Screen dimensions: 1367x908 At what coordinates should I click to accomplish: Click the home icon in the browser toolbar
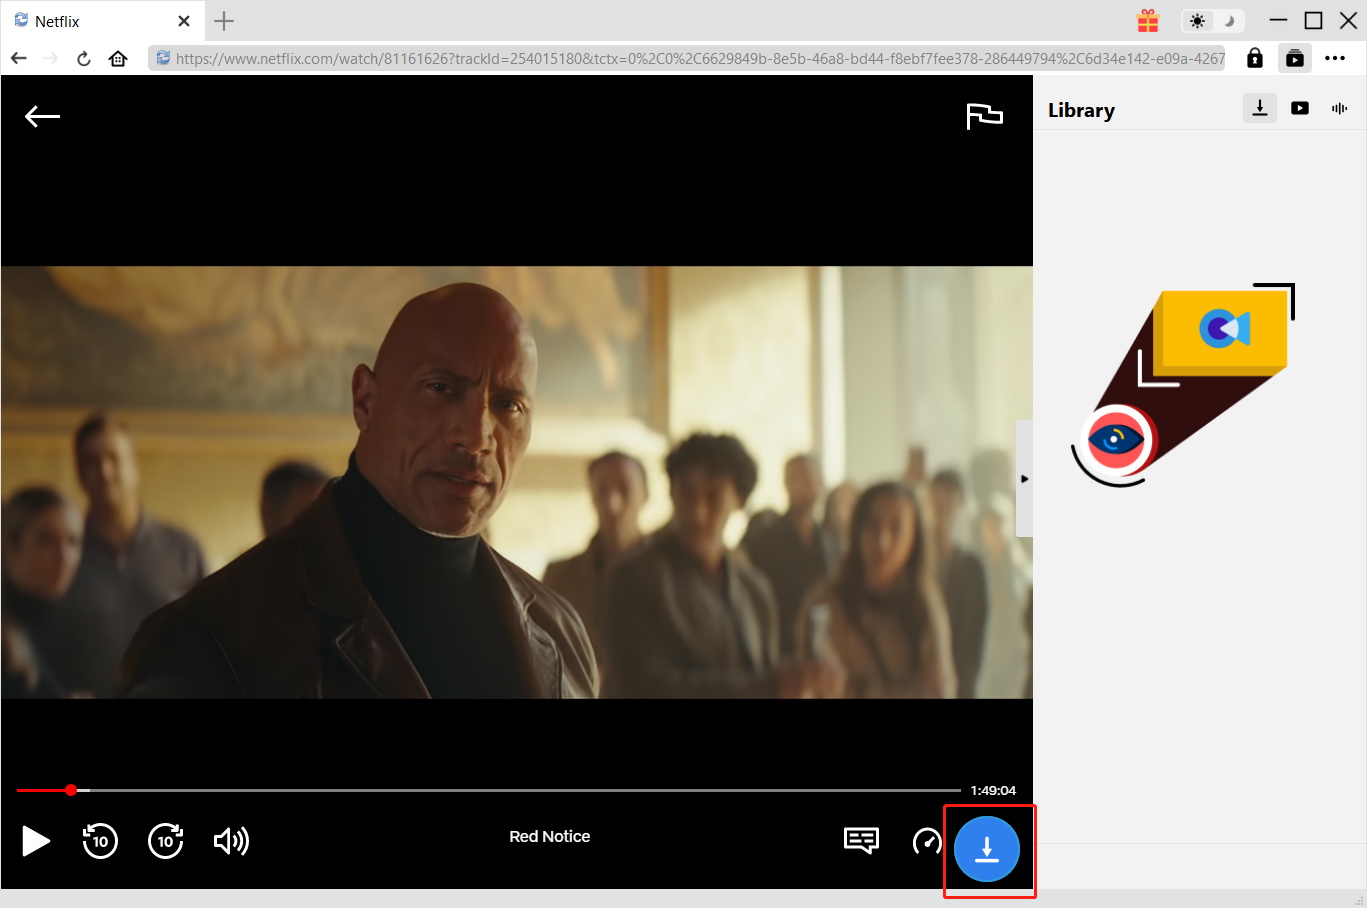point(117,58)
